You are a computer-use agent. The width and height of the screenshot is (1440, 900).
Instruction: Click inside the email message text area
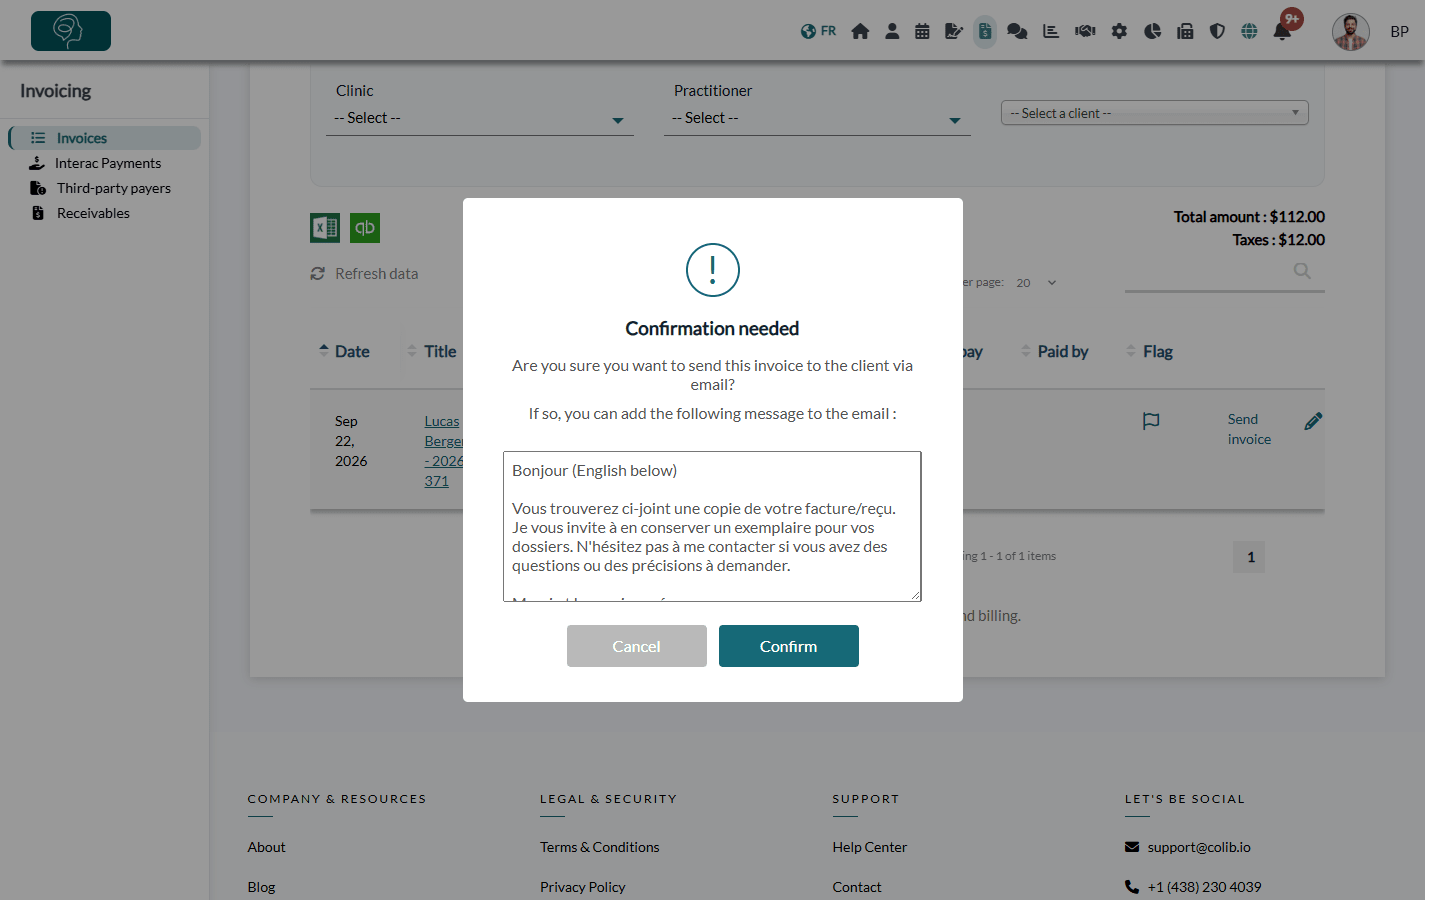[712, 526]
